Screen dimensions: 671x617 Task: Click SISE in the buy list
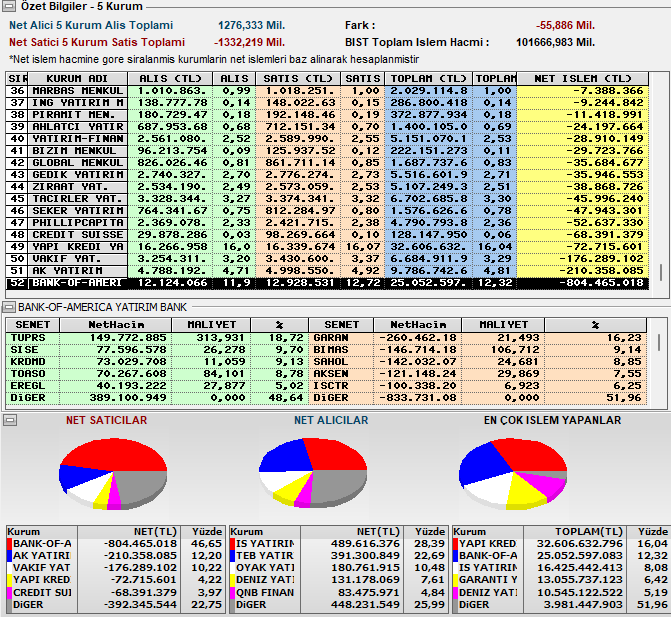tap(24, 350)
